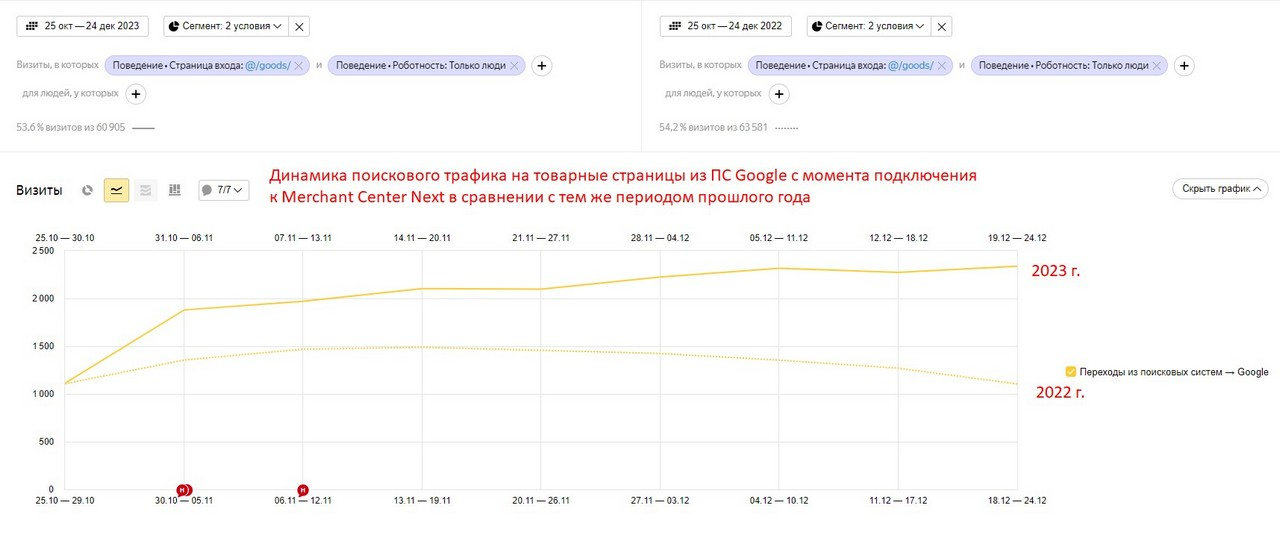
Task: Remove left Роботность: Только люди condition
Action: coord(514,66)
